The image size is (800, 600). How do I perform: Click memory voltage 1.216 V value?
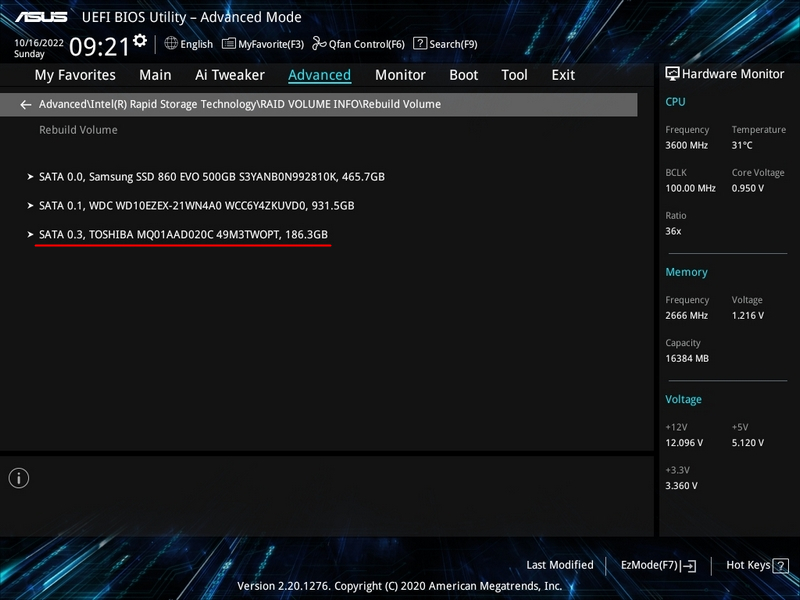click(747, 316)
